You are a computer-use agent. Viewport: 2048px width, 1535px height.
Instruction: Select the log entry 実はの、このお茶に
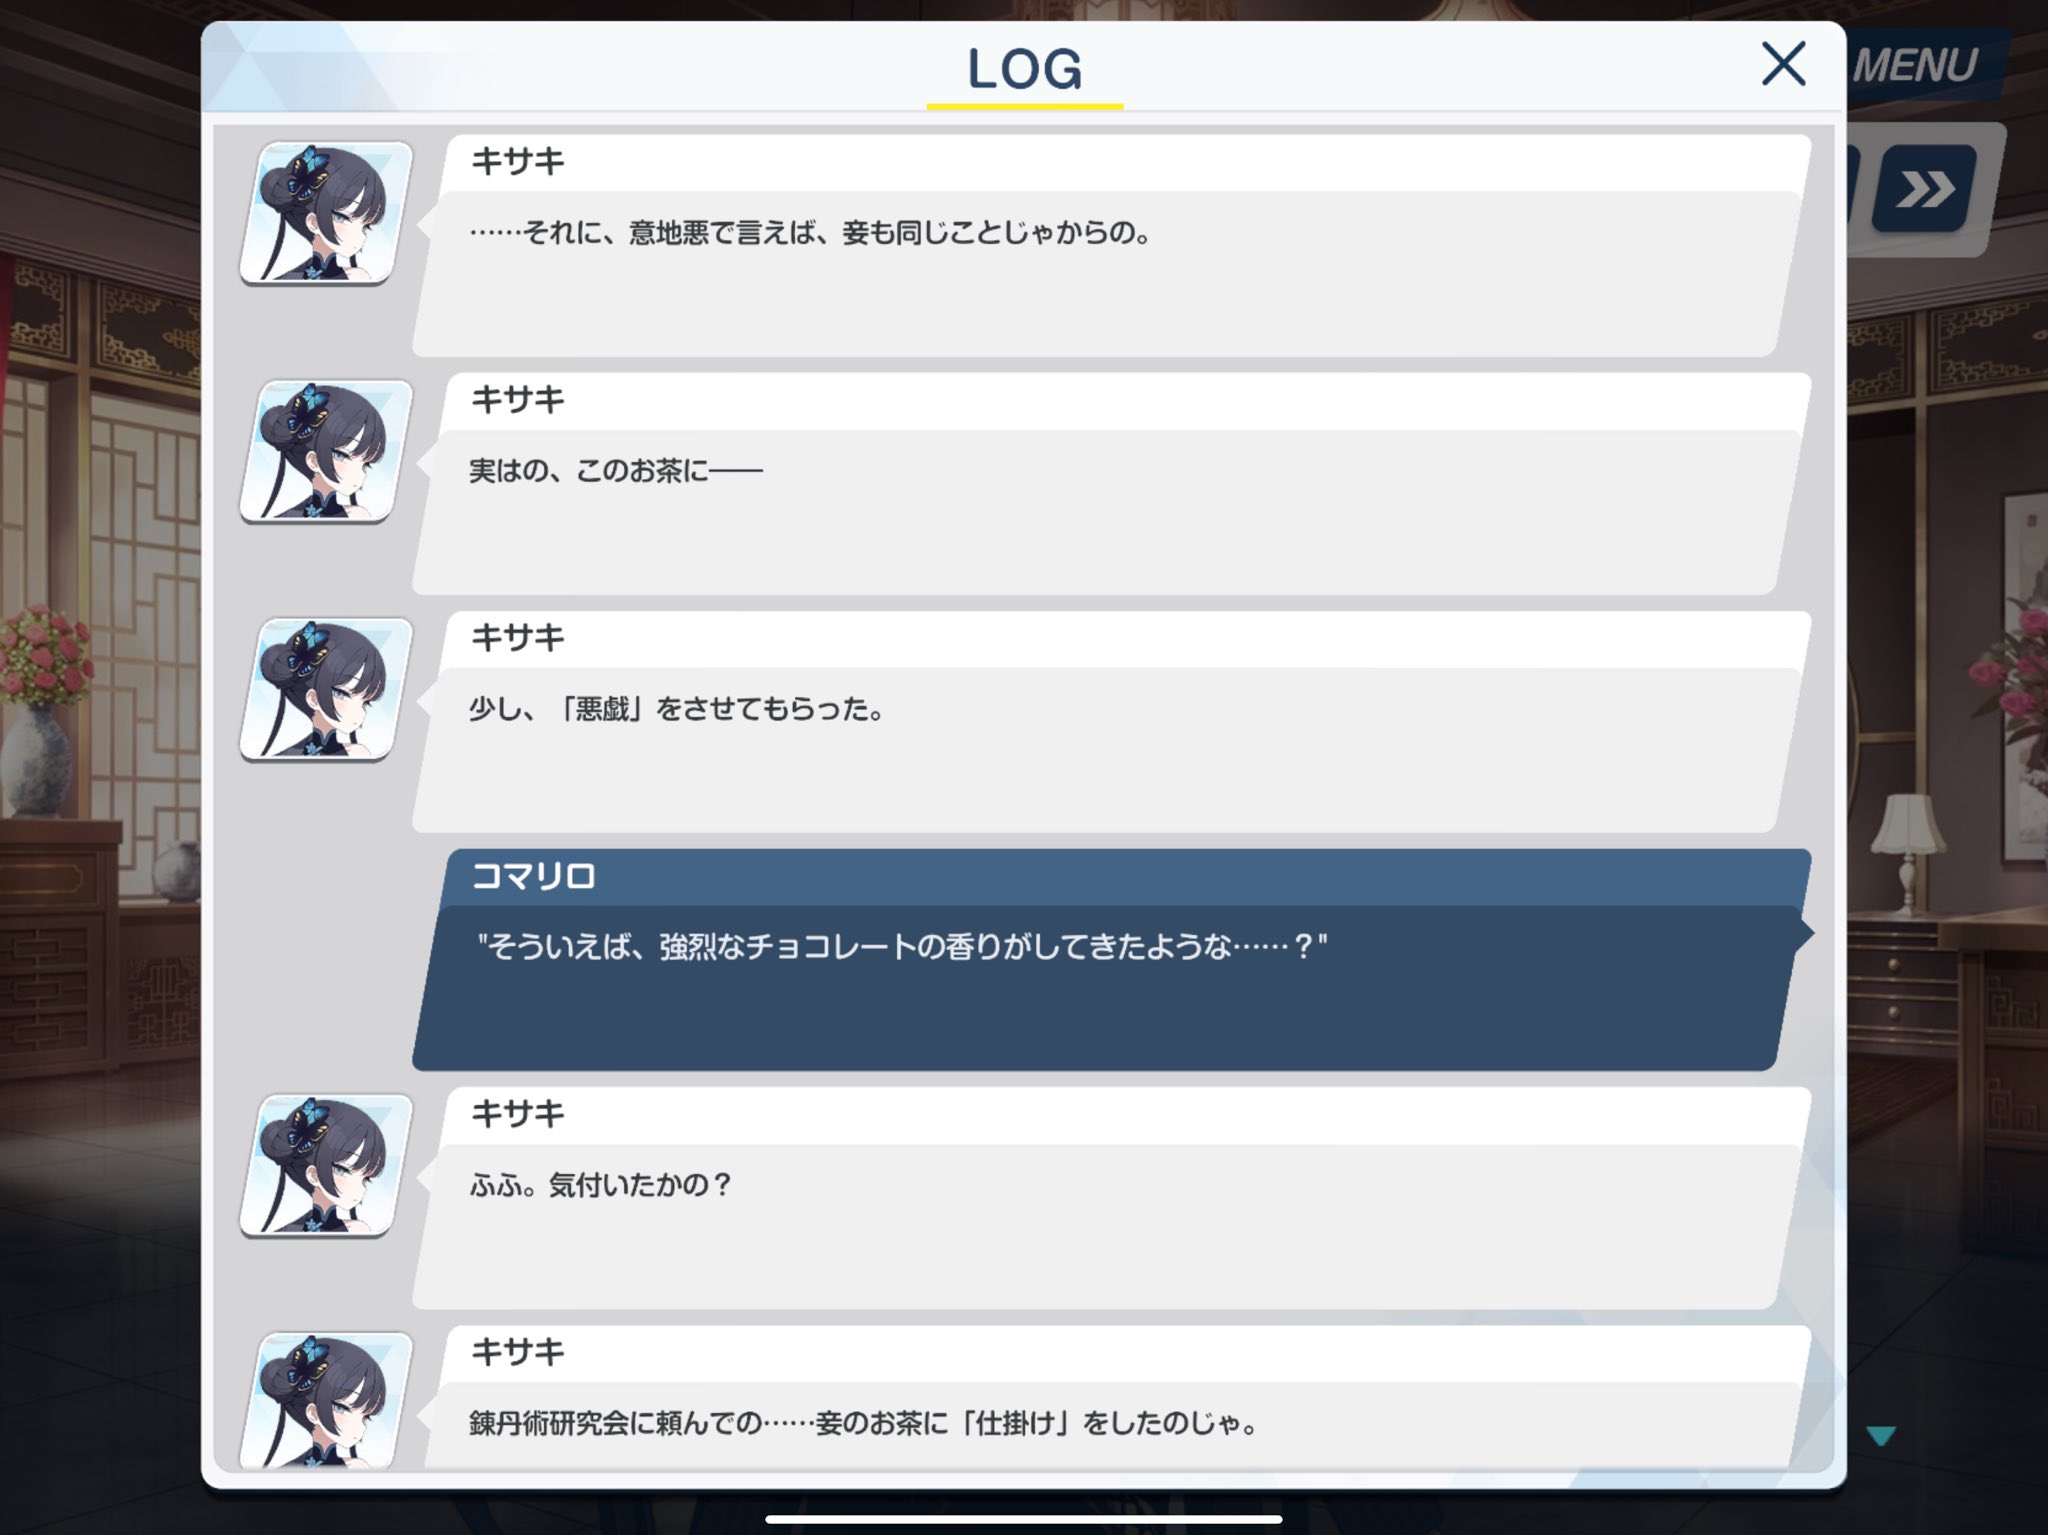[1110, 484]
